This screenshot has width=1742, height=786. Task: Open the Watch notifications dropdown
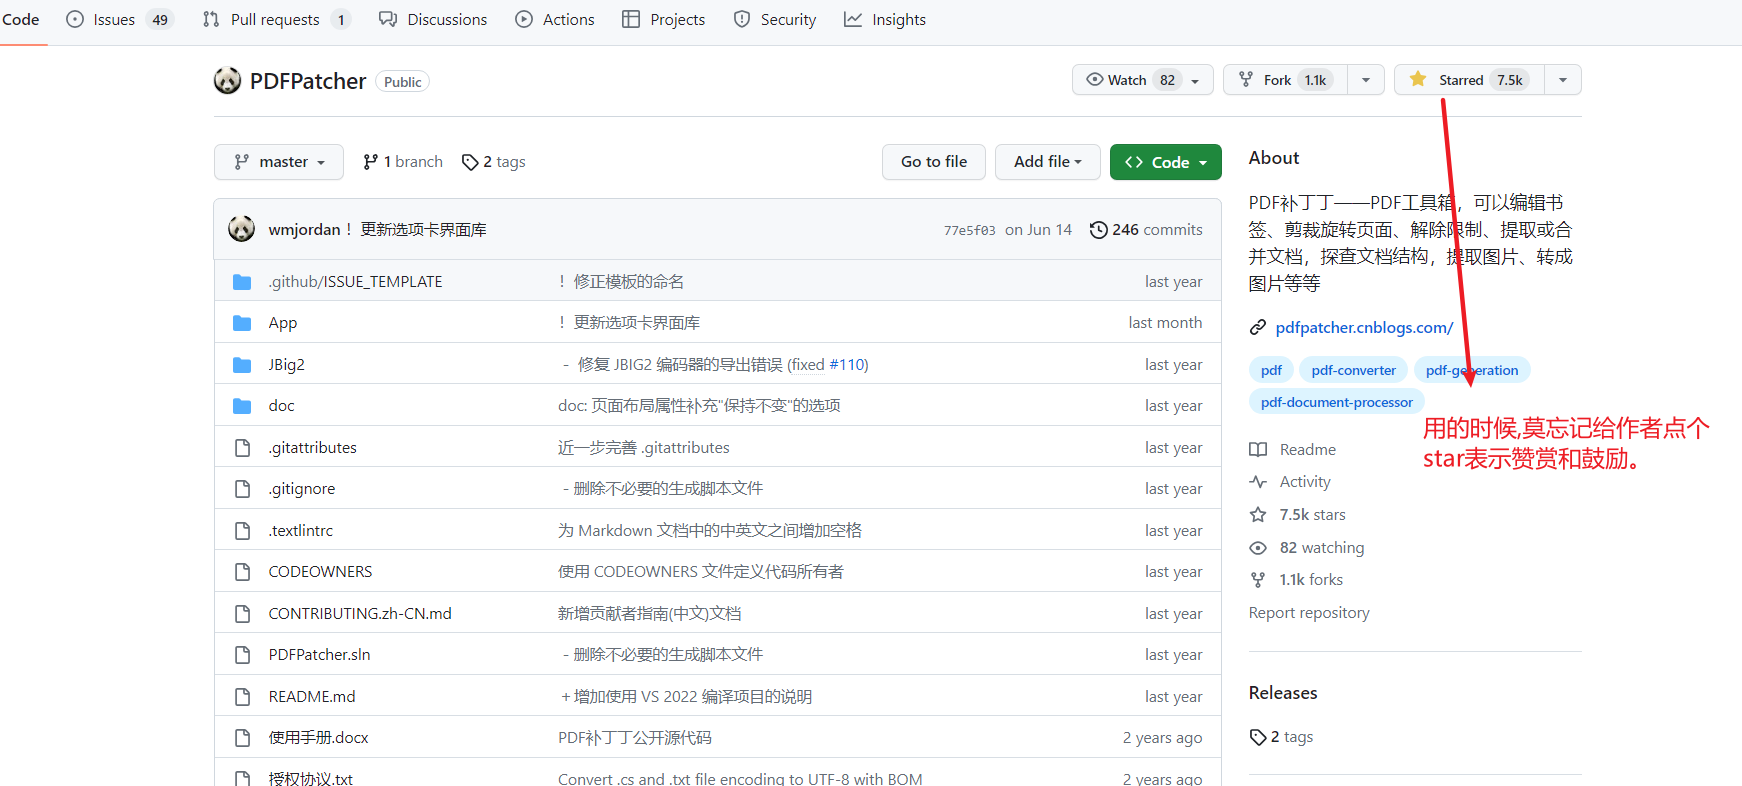(1142, 80)
